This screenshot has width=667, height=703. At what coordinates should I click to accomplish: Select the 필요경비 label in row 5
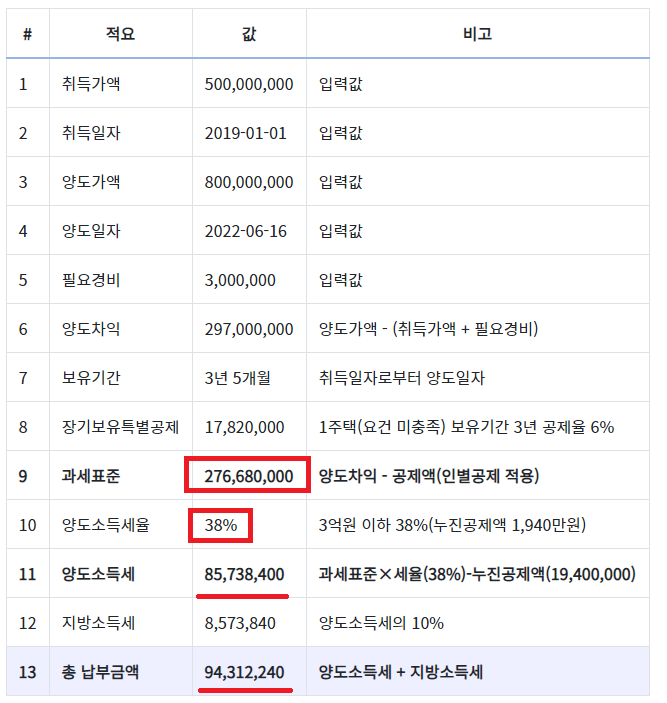point(91,280)
